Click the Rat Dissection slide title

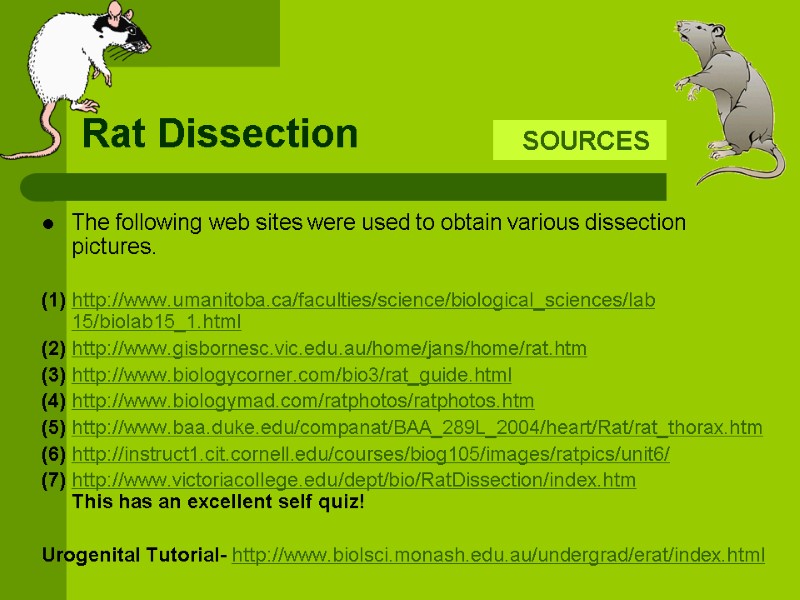pos(220,133)
